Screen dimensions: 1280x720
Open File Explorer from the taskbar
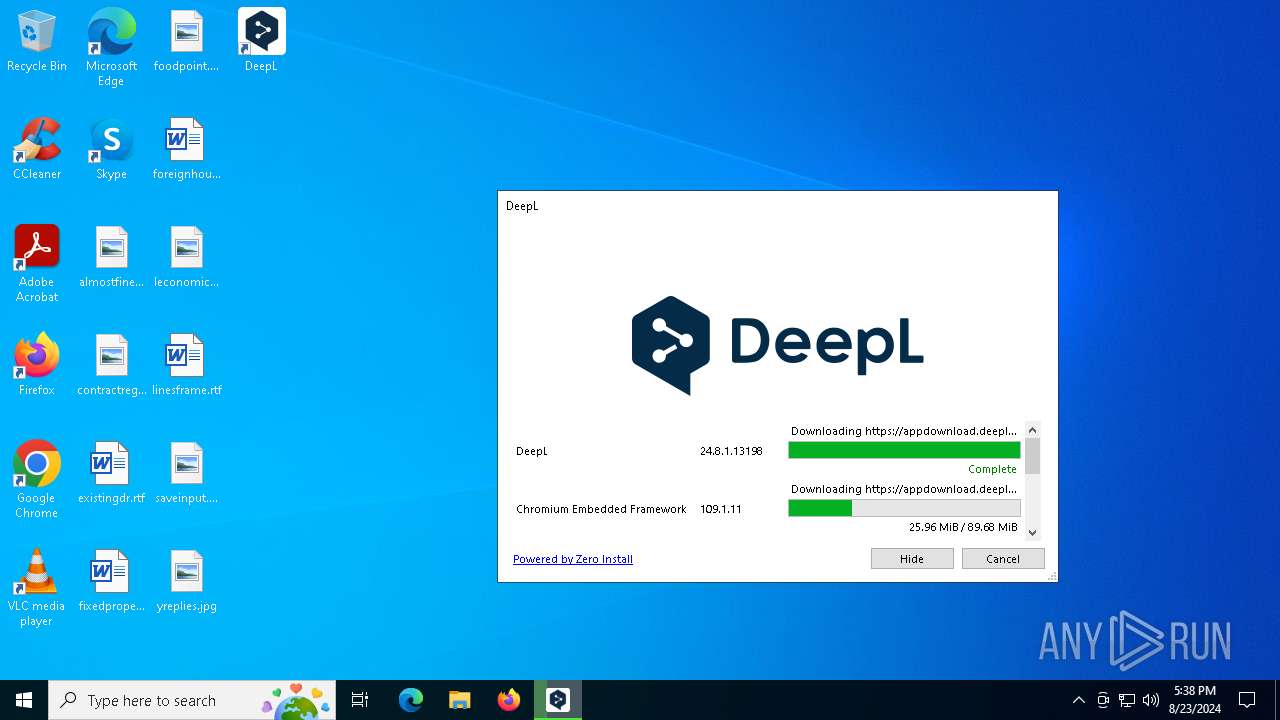pyautogui.click(x=459, y=700)
